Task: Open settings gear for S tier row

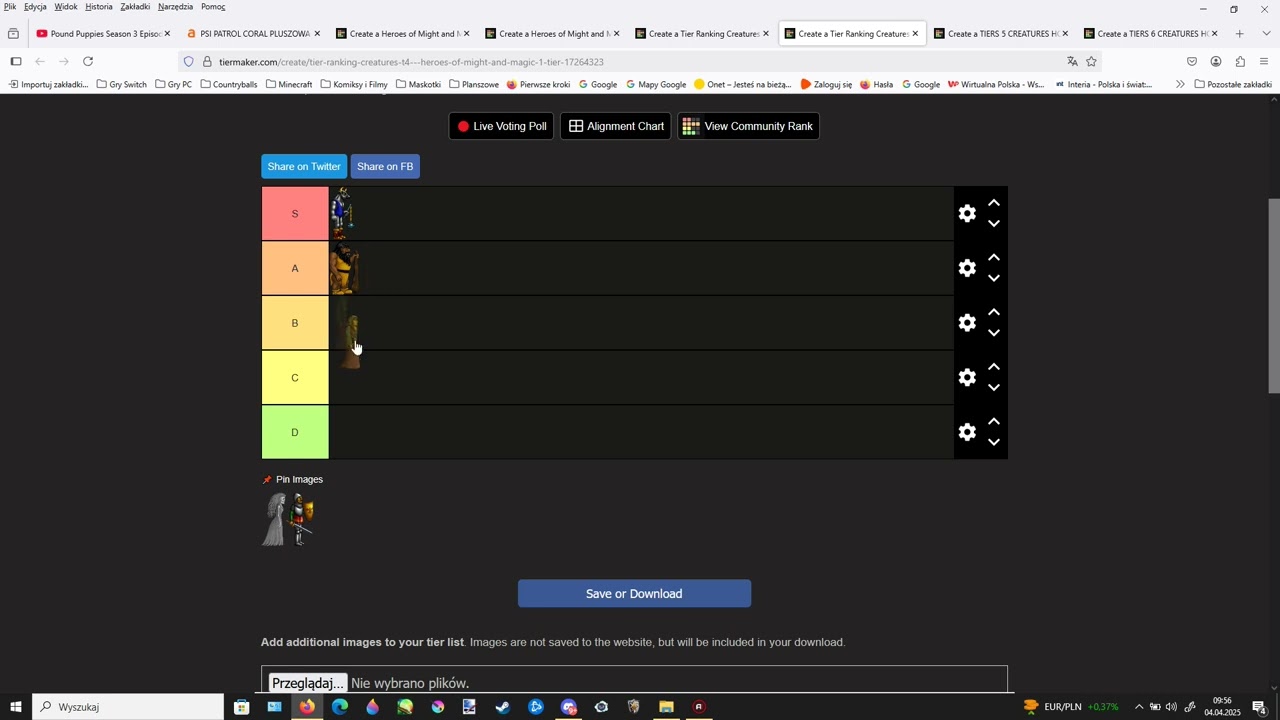Action: (x=967, y=214)
